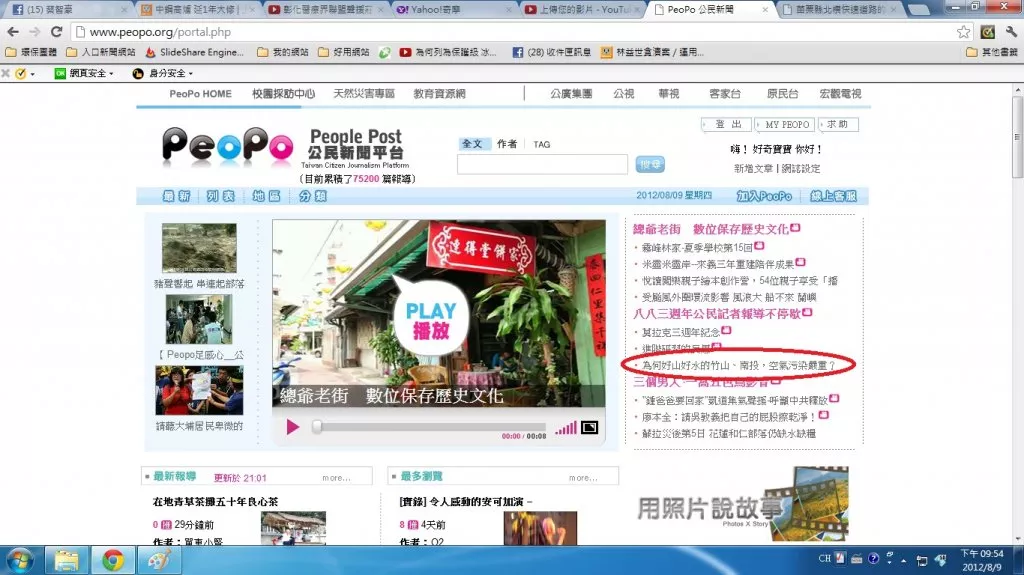The height and width of the screenshot is (575, 1024).
Task: Open the SlideShare Engine bookmark
Action: 195,52
